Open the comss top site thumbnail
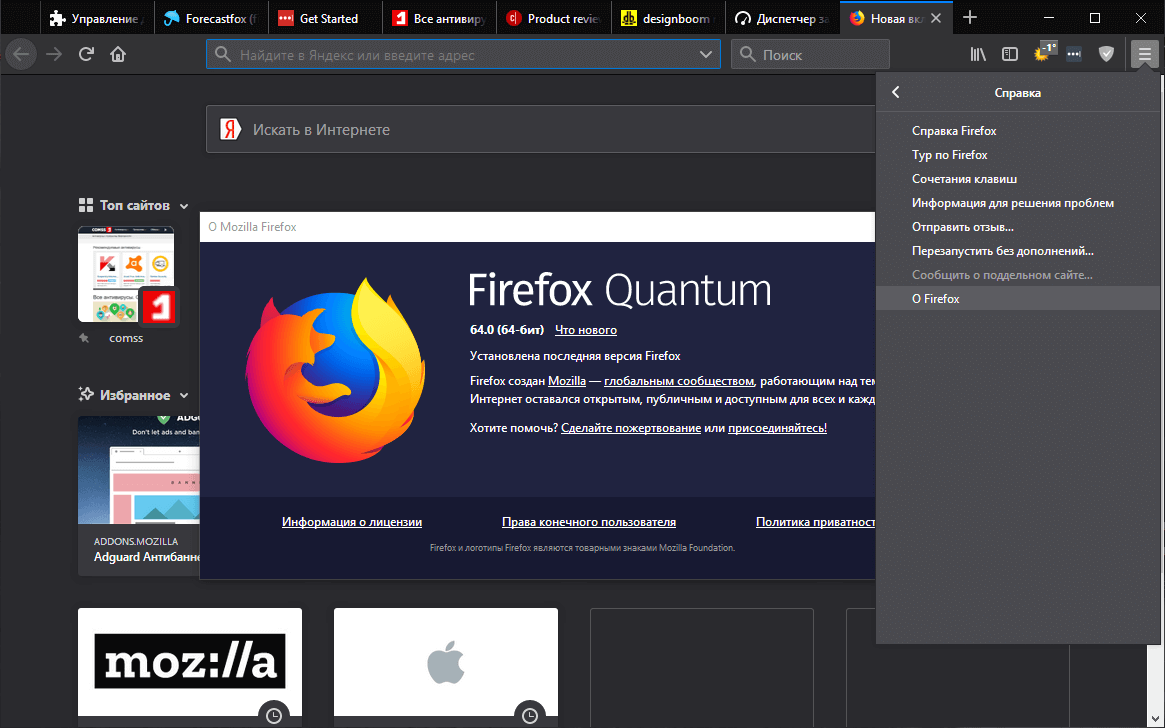The image size is (1165, 728). 126,274
